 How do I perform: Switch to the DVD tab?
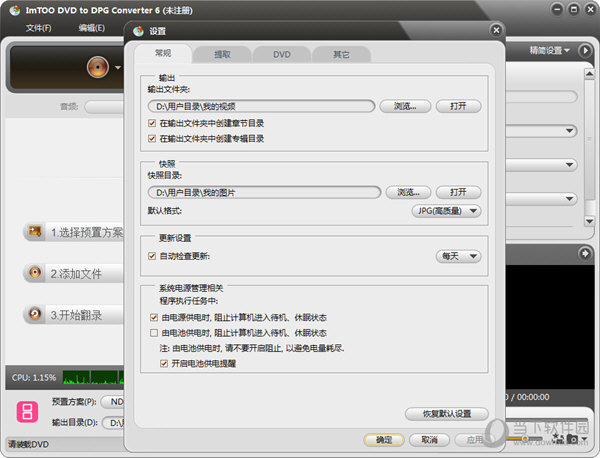[x=282, y=54]
